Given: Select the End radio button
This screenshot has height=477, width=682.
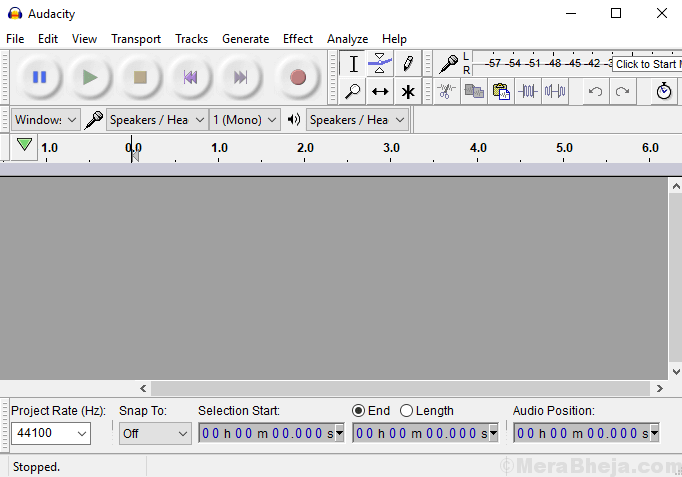Looking at the screenshot, I should pos(358,410).
